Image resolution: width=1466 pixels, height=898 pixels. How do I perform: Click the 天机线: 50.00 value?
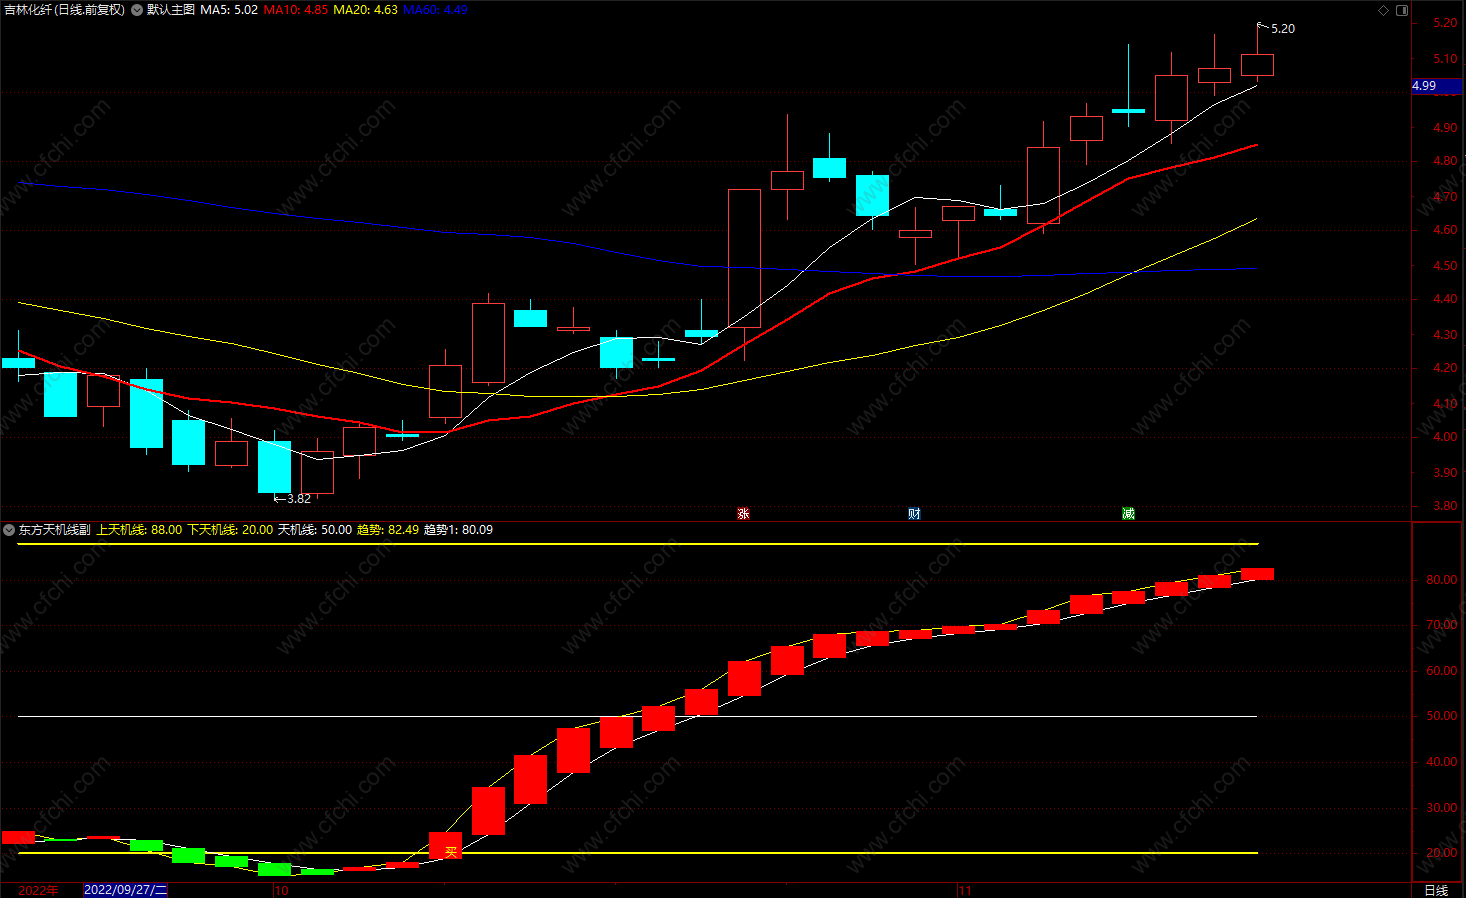[x=315, y=530]
